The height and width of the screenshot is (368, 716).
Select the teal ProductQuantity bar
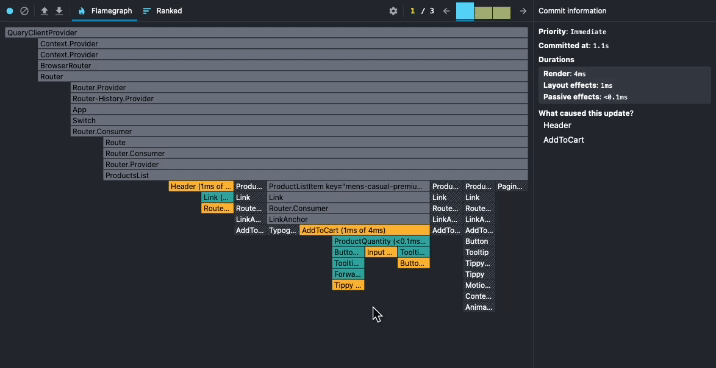381,241
